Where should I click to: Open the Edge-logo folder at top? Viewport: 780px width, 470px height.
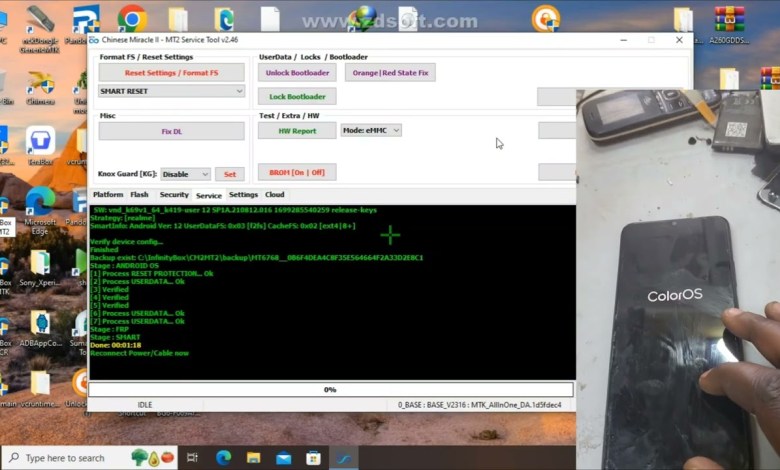pyautogui.click(x=224, y=19)
